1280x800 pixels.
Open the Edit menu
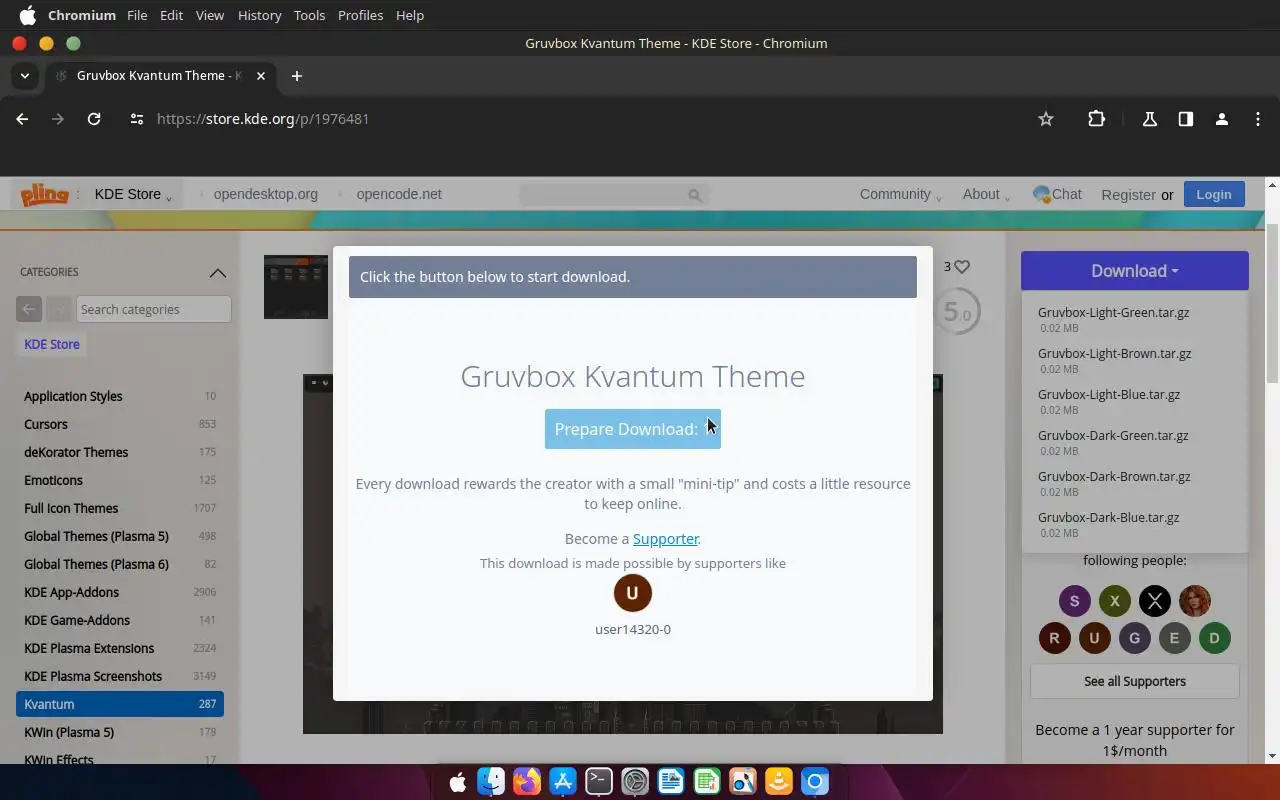pyautogui.click(x=171, y=15)
